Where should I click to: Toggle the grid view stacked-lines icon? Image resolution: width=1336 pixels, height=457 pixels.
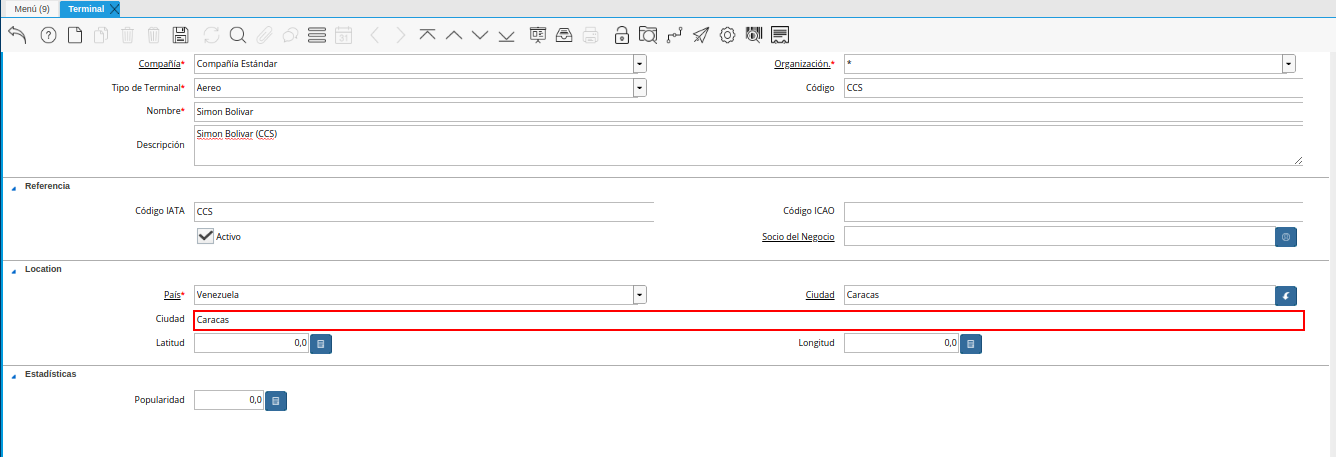(317, 35)
